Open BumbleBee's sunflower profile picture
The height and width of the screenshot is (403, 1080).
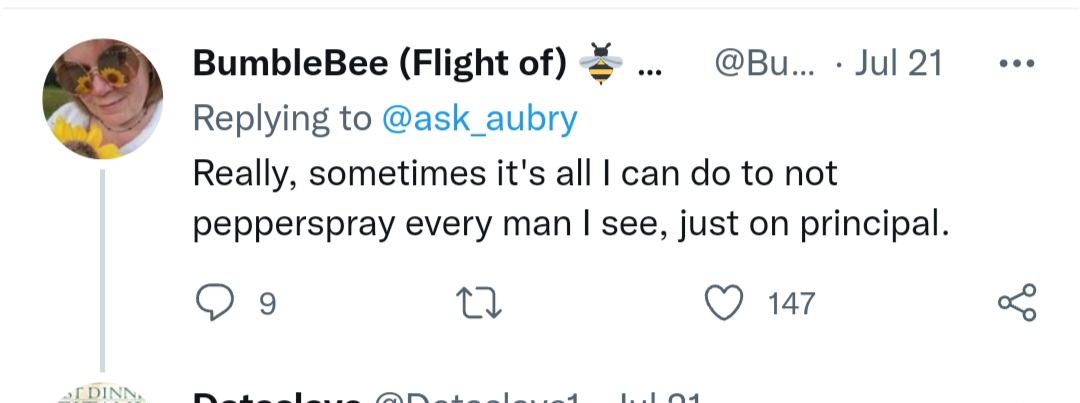point(103,99)
